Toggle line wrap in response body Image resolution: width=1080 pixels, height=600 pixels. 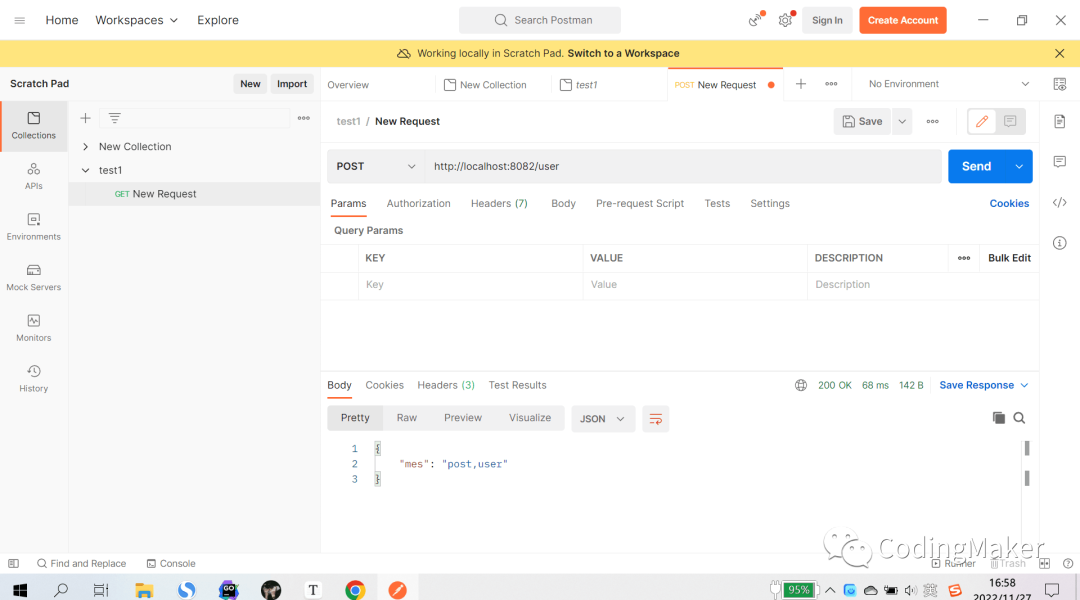coord(656,419)
